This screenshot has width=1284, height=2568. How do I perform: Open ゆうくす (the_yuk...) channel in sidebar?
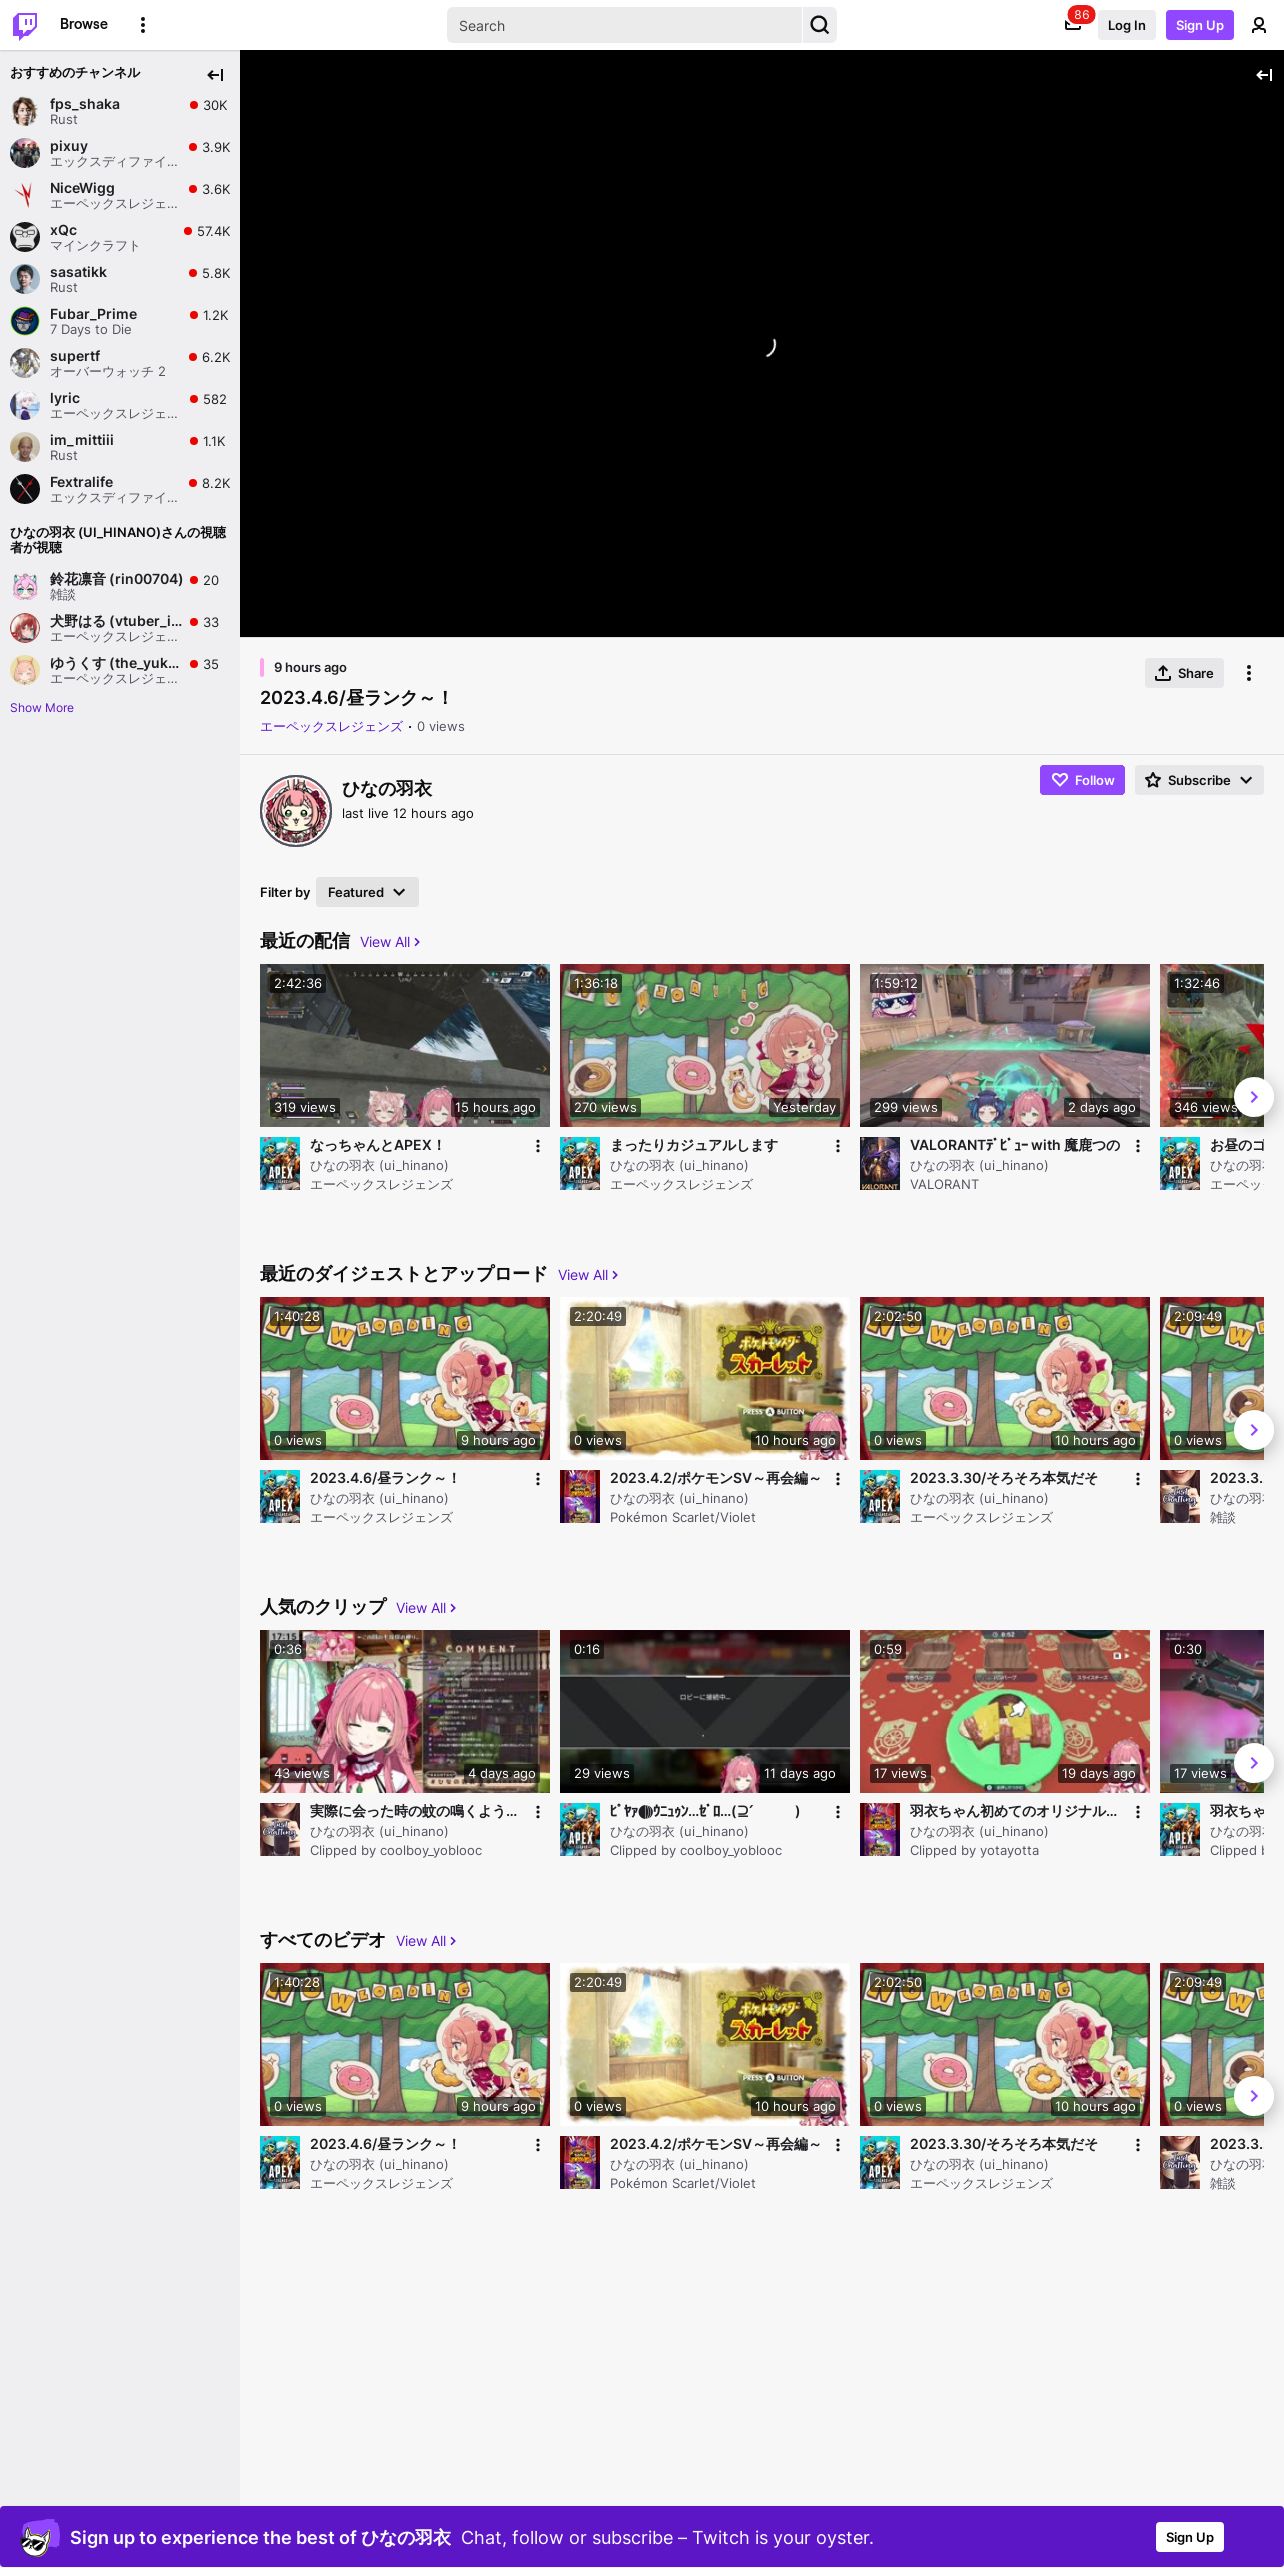pyautogui.click(x=120, y=670)
